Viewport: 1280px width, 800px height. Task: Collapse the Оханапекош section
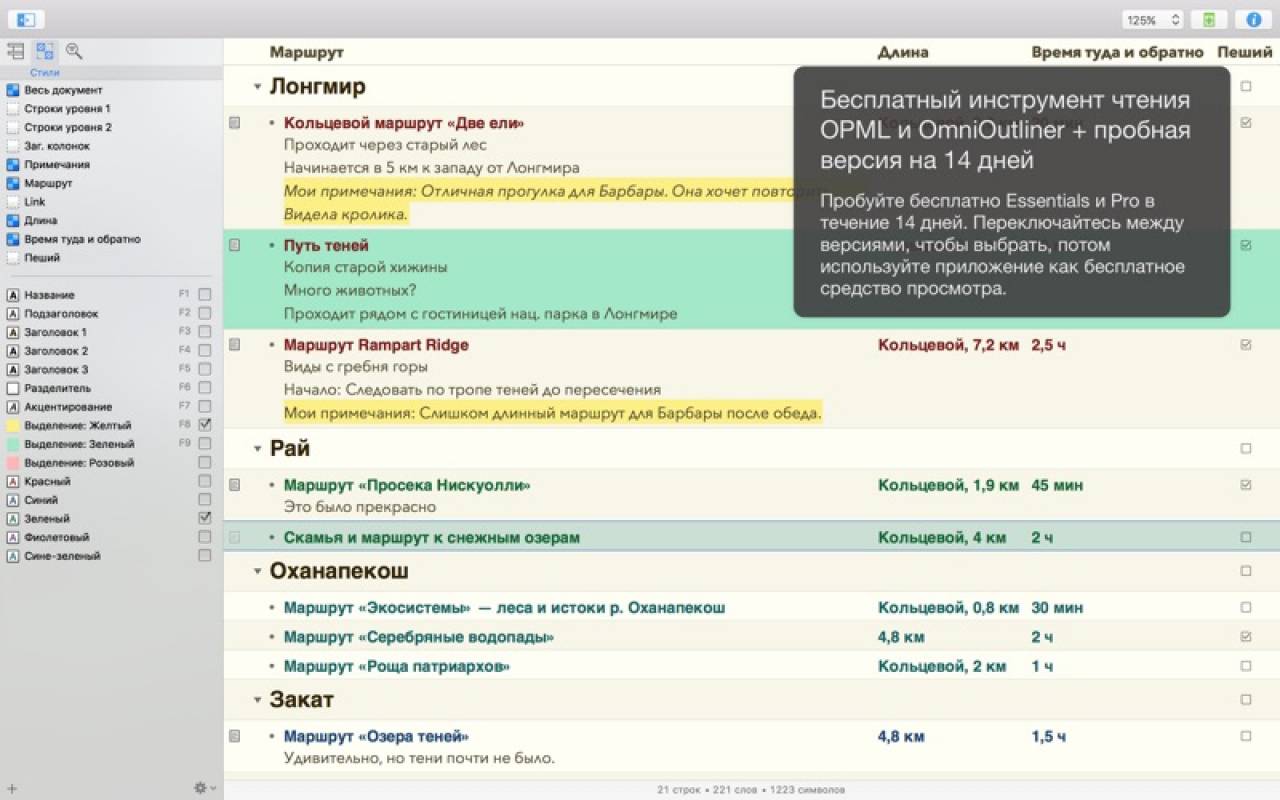(x=257, y=572)
